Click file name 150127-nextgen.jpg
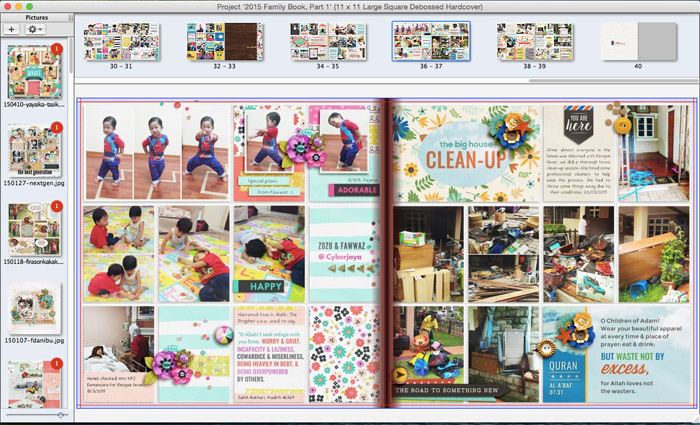The height and width of the screenshot is (425, 700). point(34,183)
